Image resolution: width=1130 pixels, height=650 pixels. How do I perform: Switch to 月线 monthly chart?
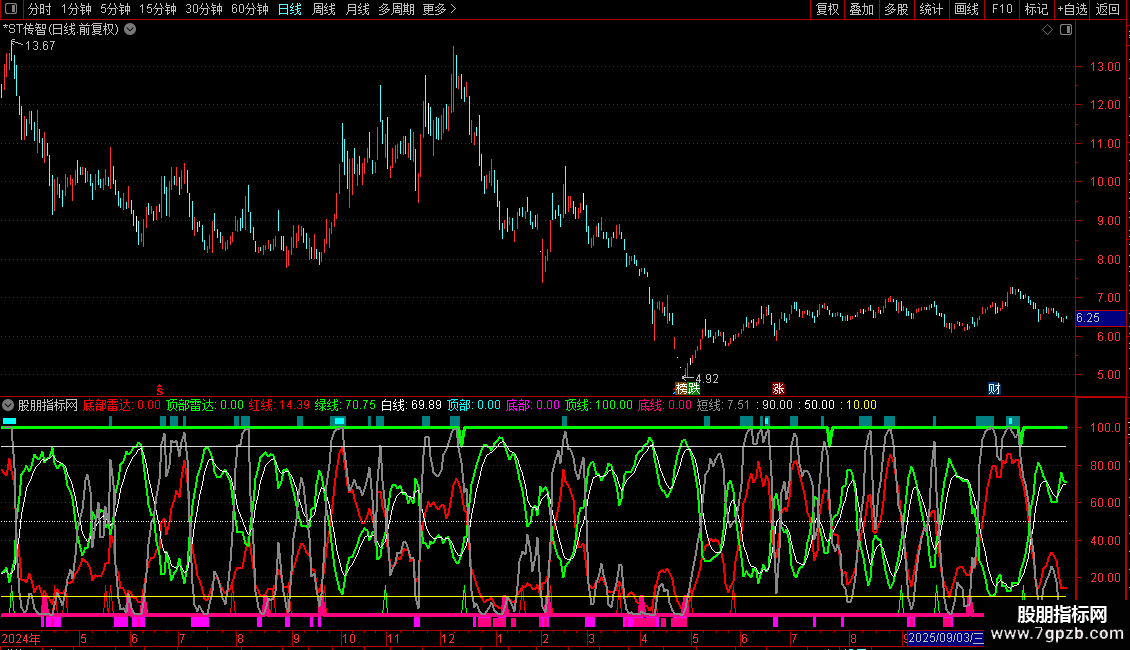[x=357, y=9]
